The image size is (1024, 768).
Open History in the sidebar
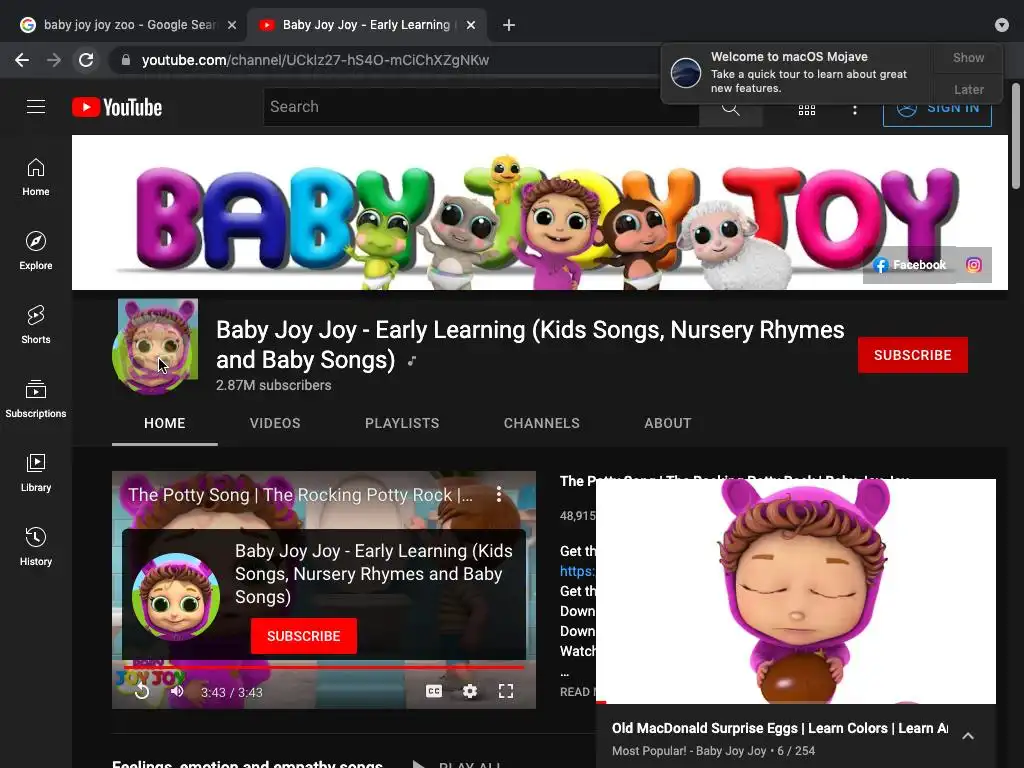pos(36,546)
